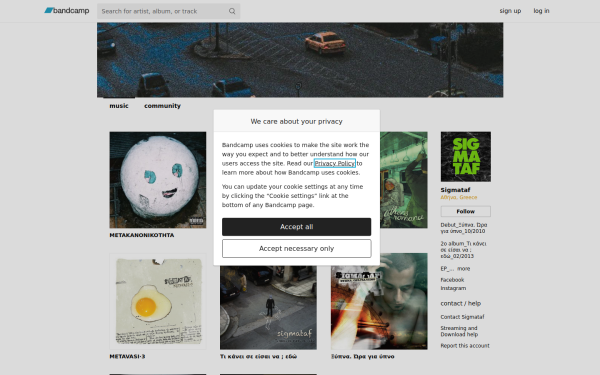Screen dimensions: 600x375
Task: Click the Accept all button
Action: coord(297,227)
